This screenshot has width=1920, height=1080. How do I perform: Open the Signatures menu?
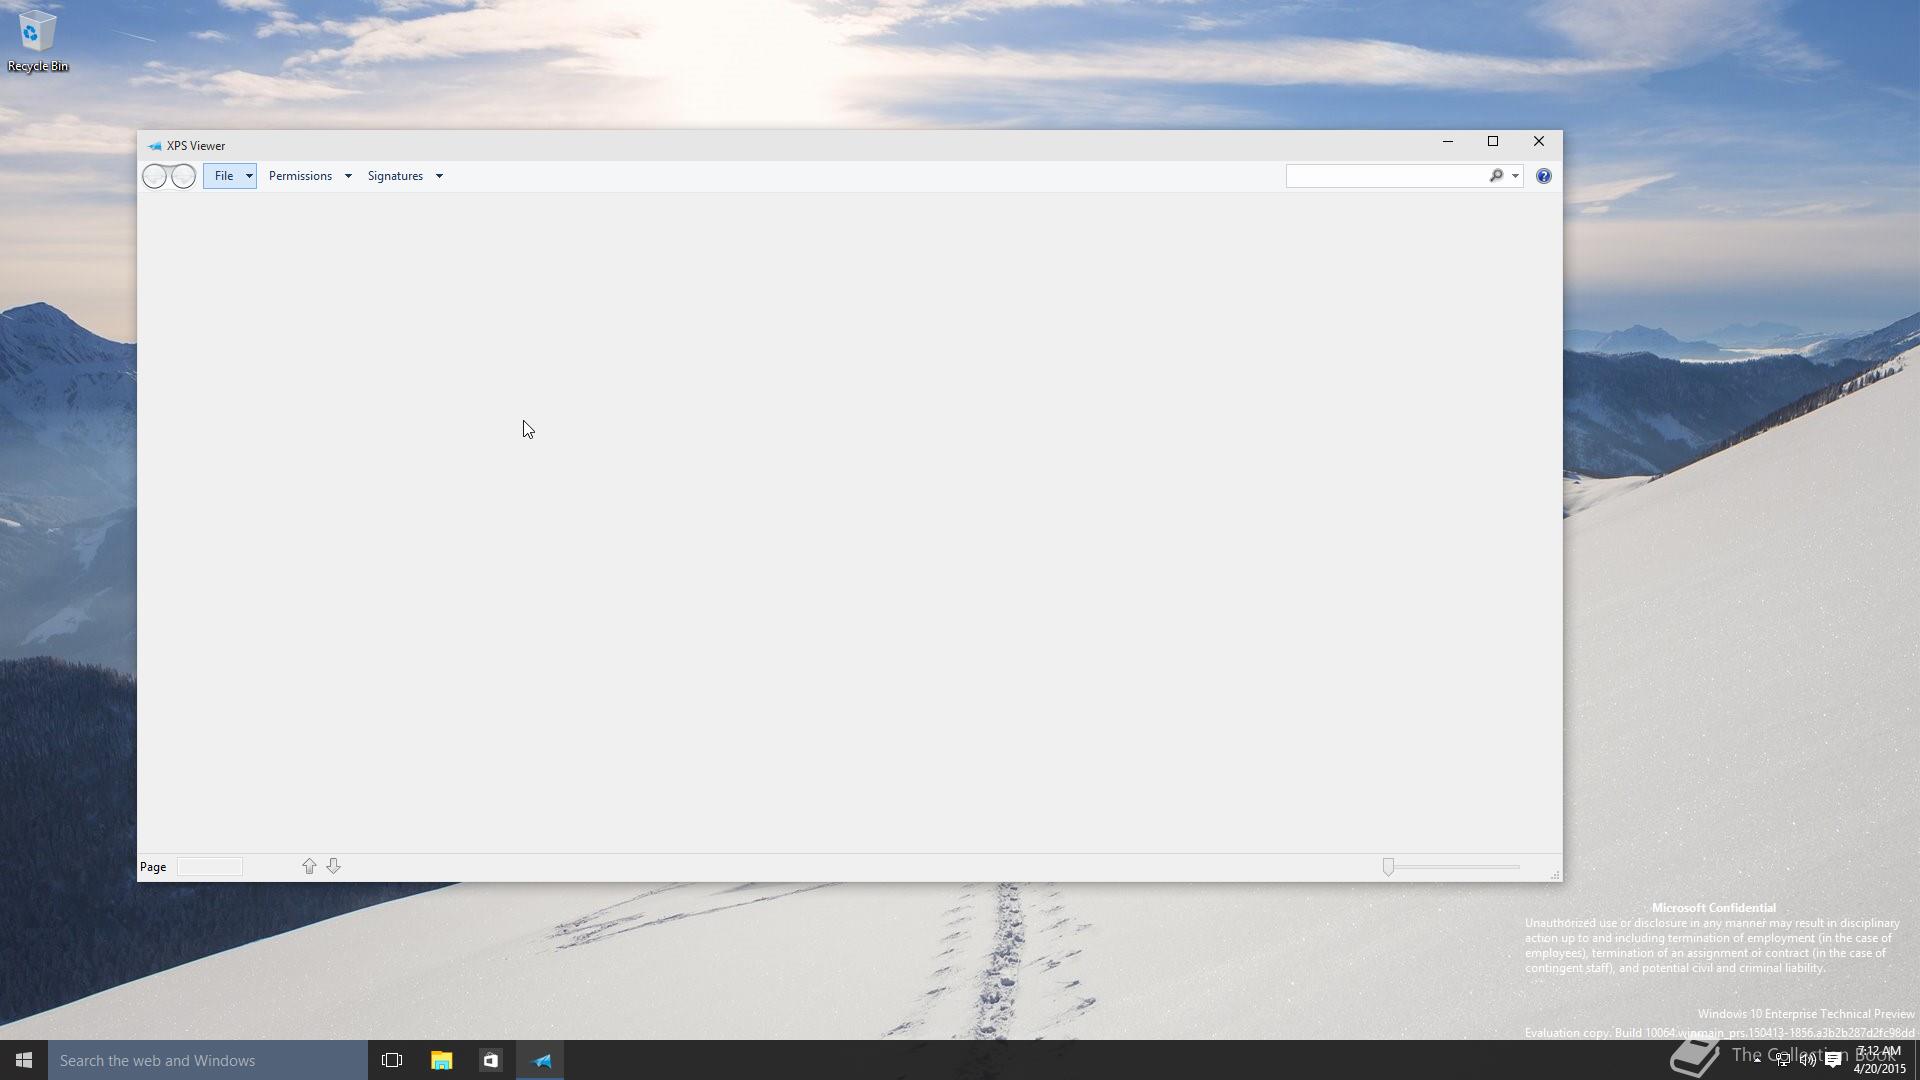click(x=395, y=176)
